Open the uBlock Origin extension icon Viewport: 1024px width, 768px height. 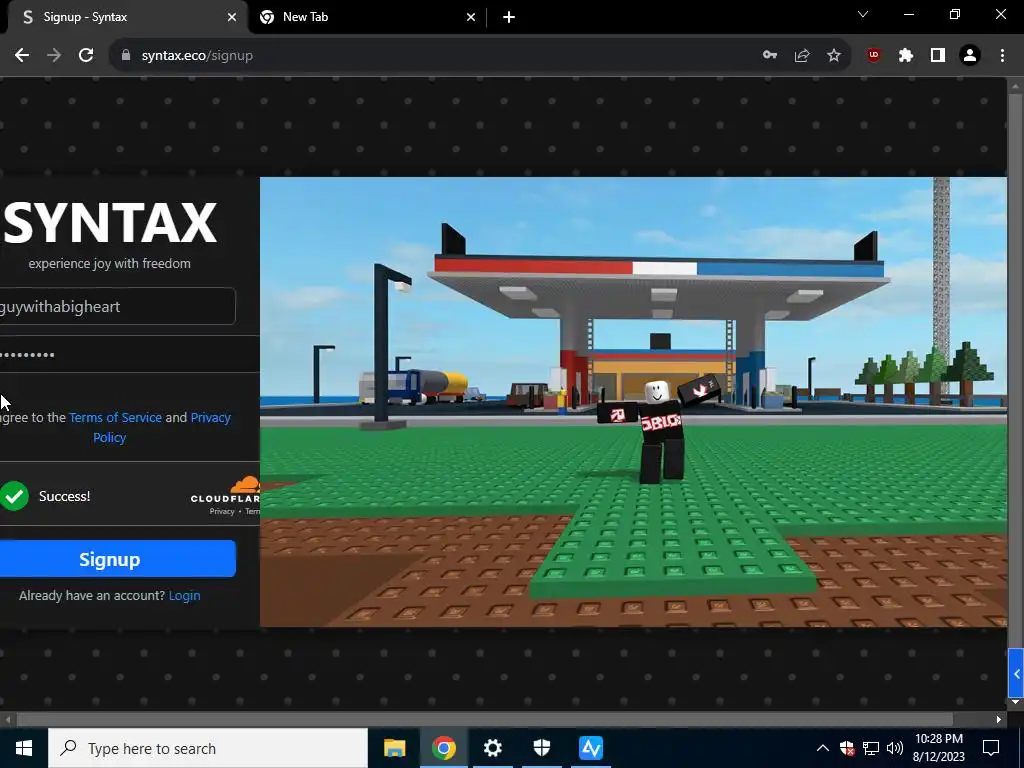pos(873,56)
